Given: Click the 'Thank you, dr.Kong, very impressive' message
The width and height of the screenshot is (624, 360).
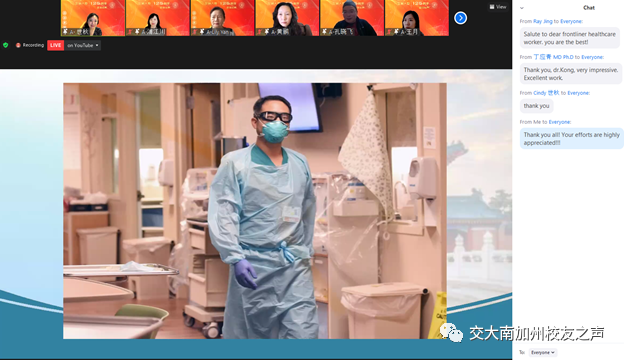Looking at the screenshot, I should 571,74.
